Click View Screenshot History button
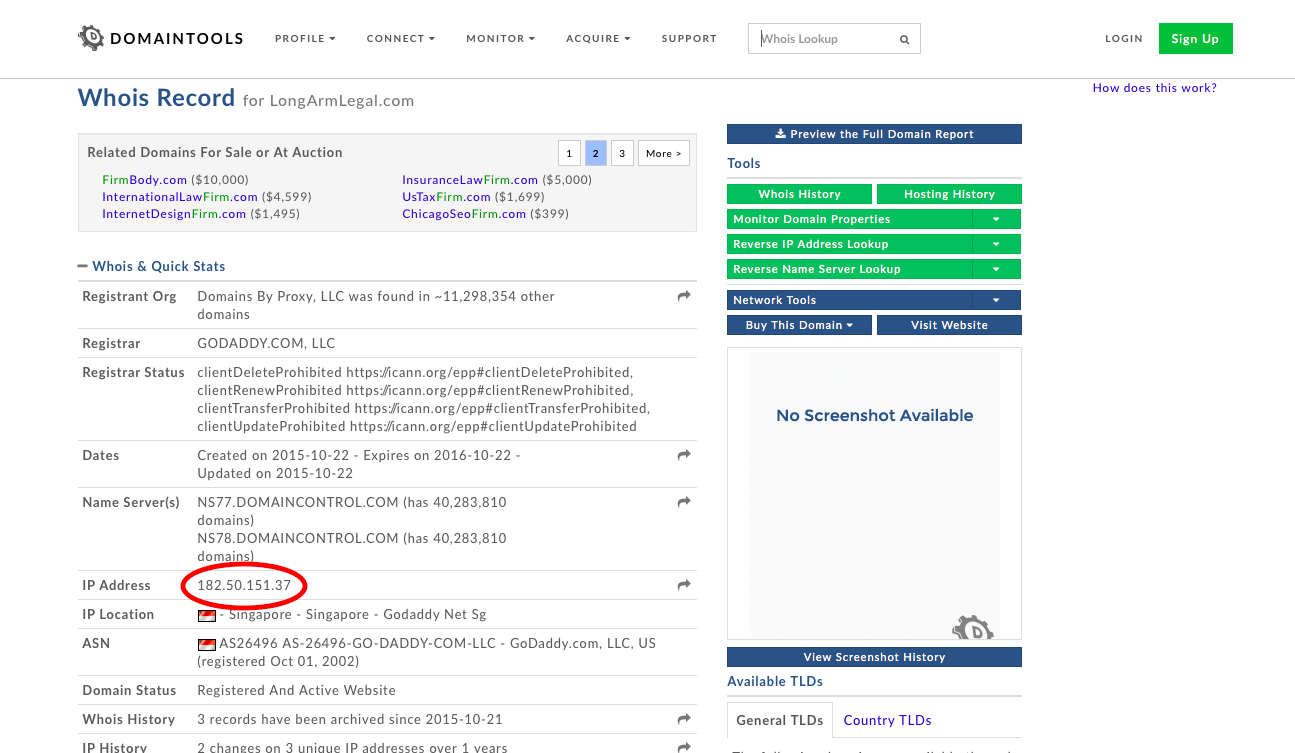 click(x=874, y=657)
